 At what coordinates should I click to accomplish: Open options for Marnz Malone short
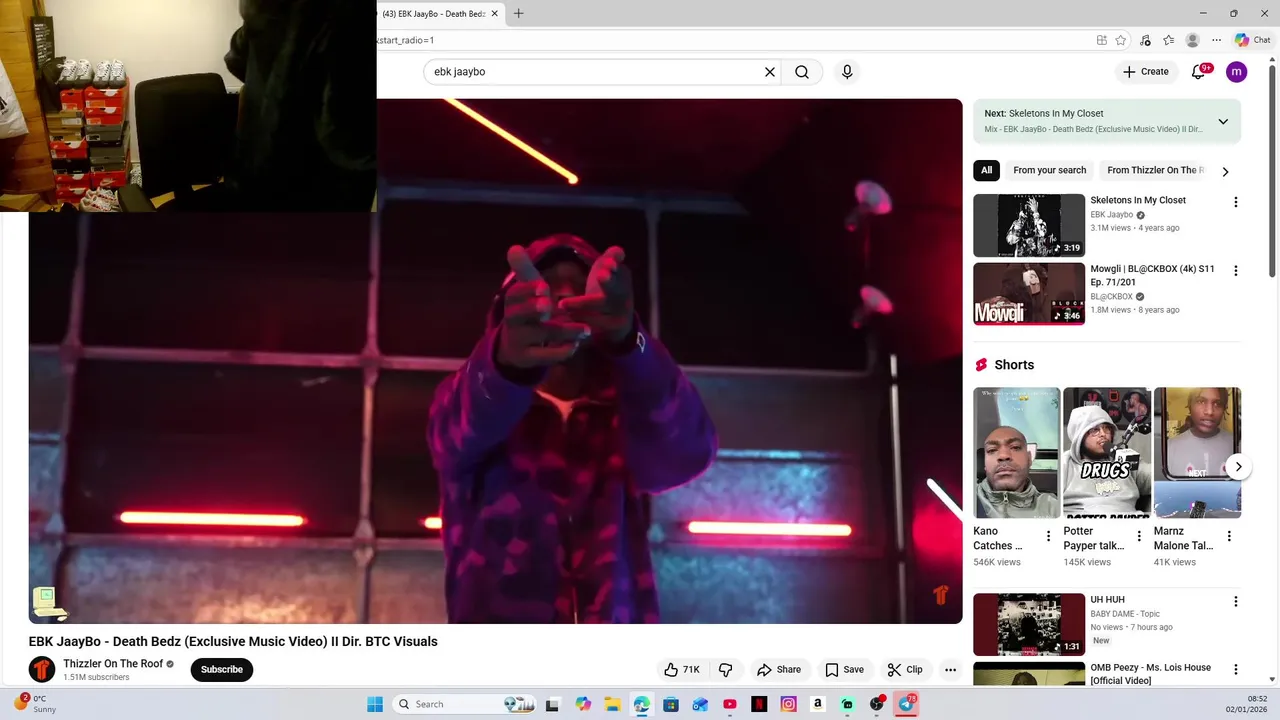pos(1229,537)
